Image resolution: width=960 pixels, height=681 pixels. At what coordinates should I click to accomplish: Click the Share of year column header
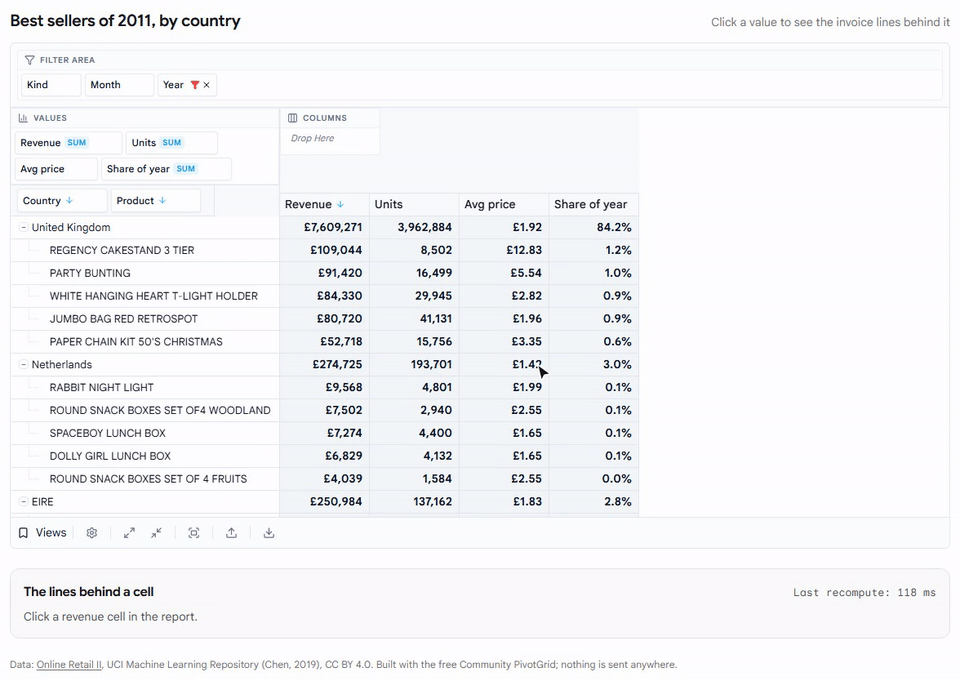coord(594,205)
